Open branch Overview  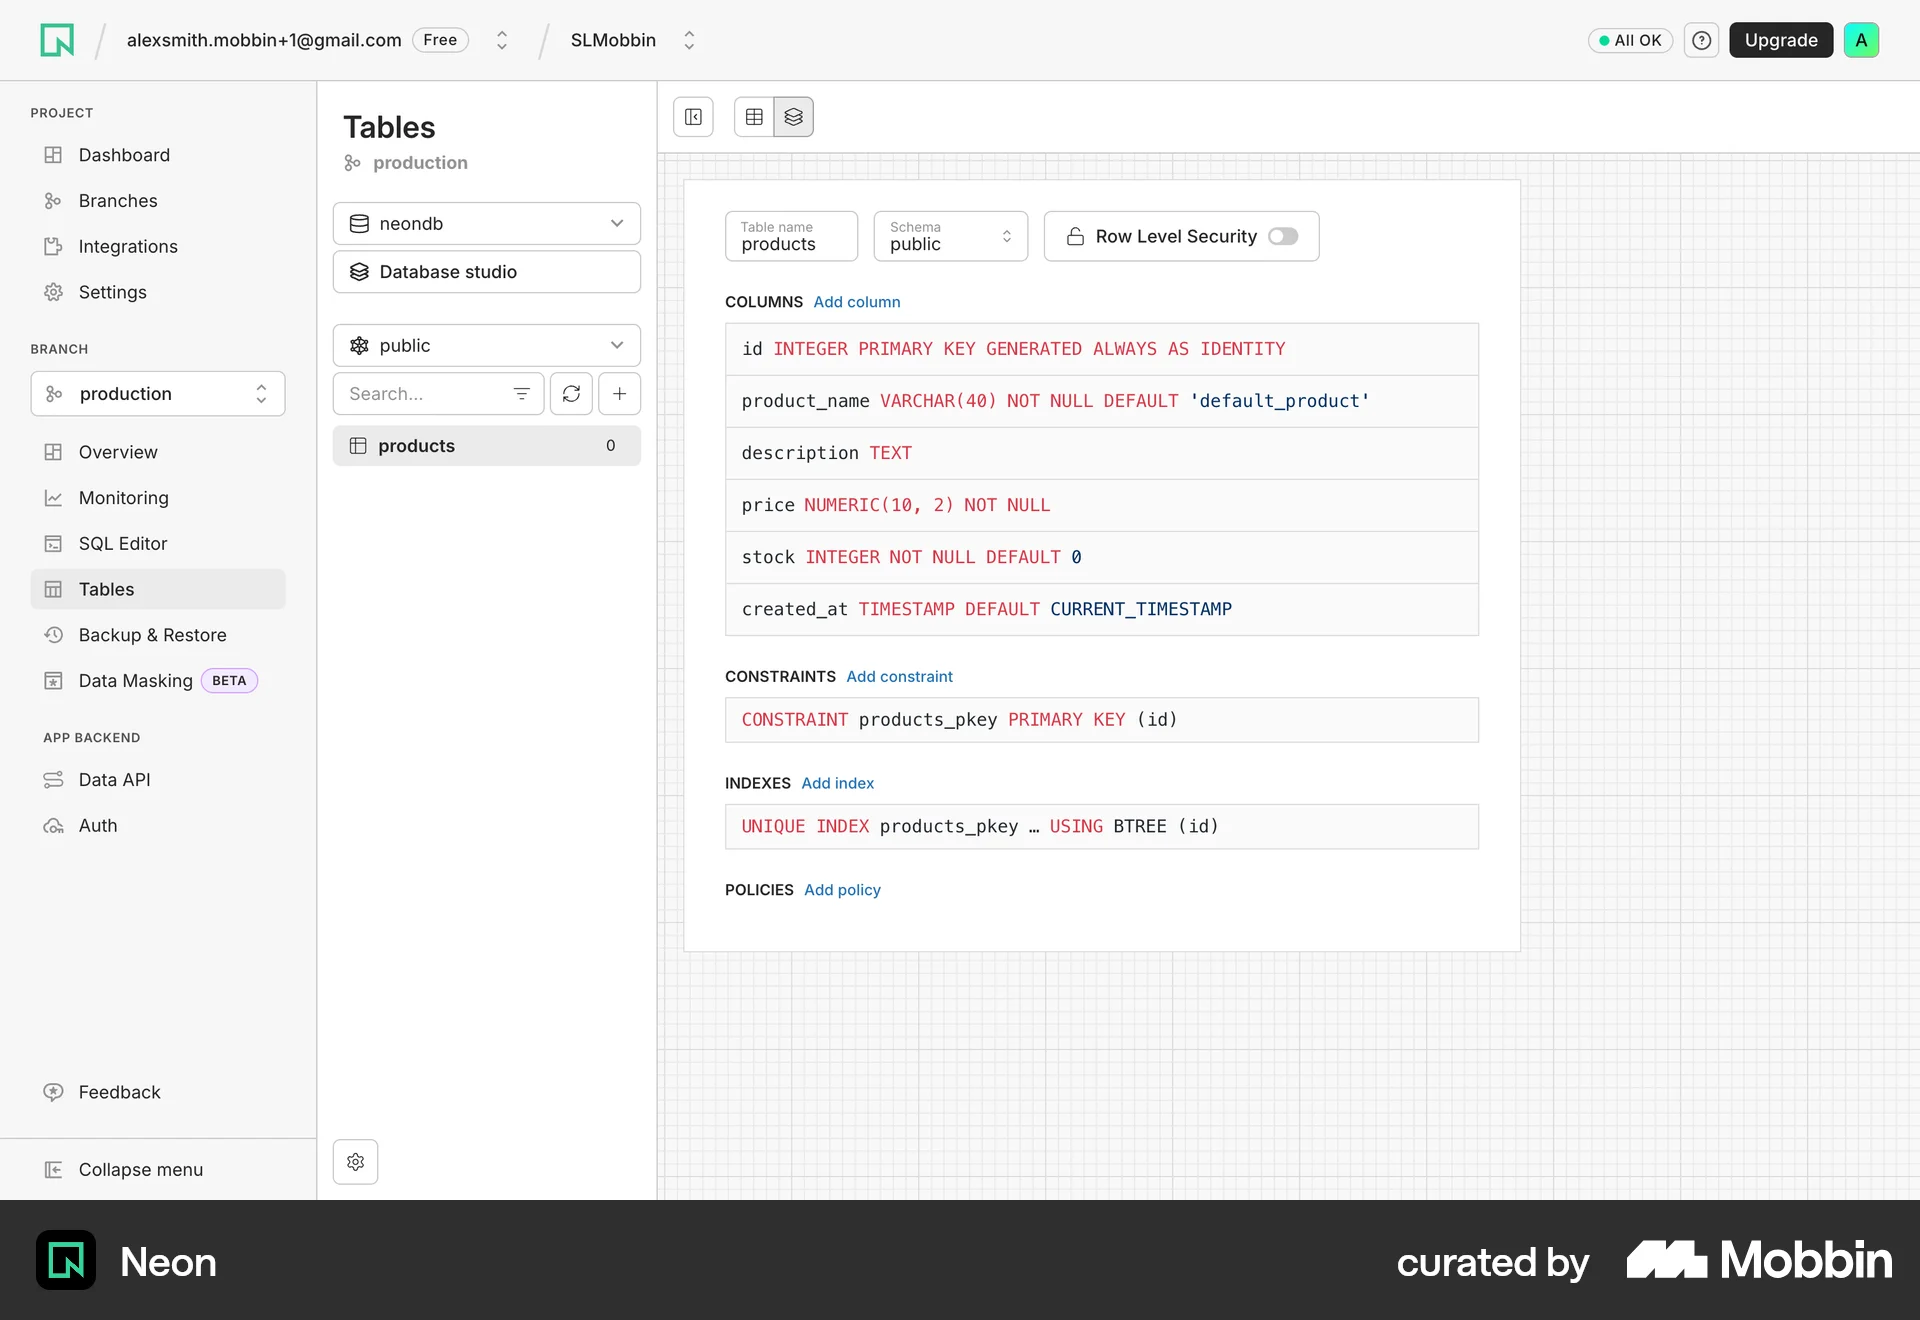pyautogui.click(x=118, y=452)
